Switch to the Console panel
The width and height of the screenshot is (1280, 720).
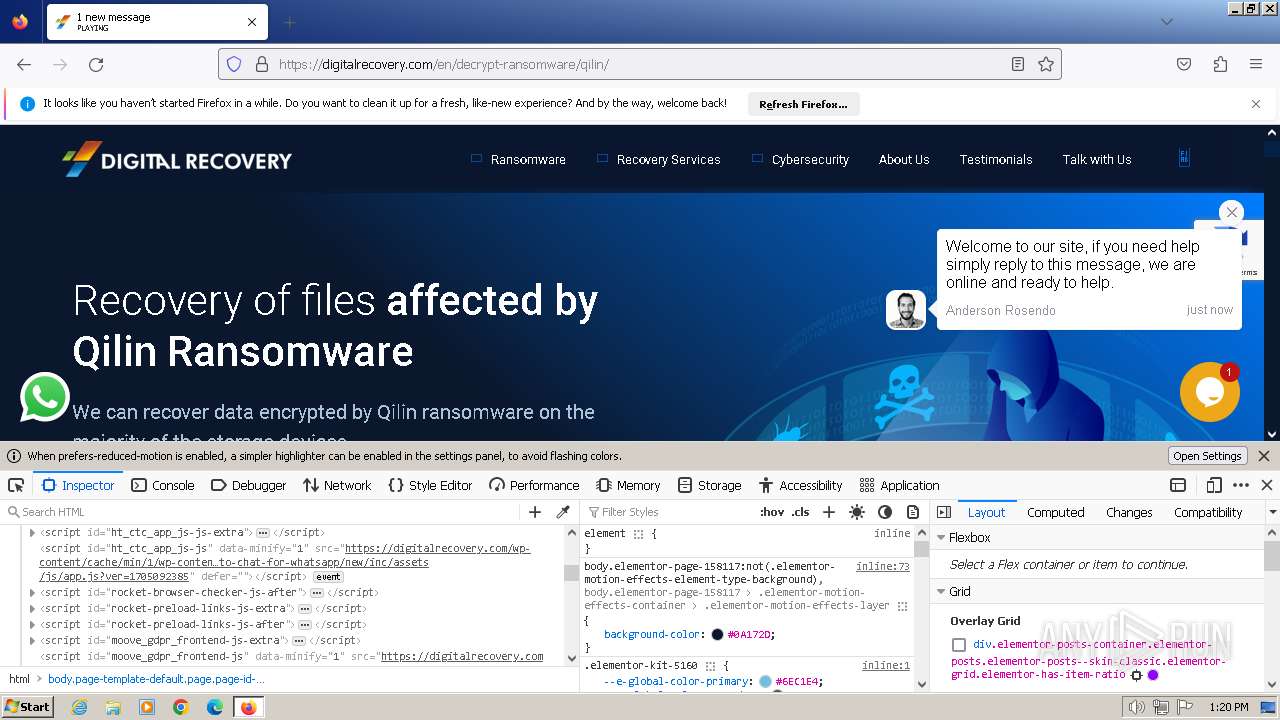[163, 485]
